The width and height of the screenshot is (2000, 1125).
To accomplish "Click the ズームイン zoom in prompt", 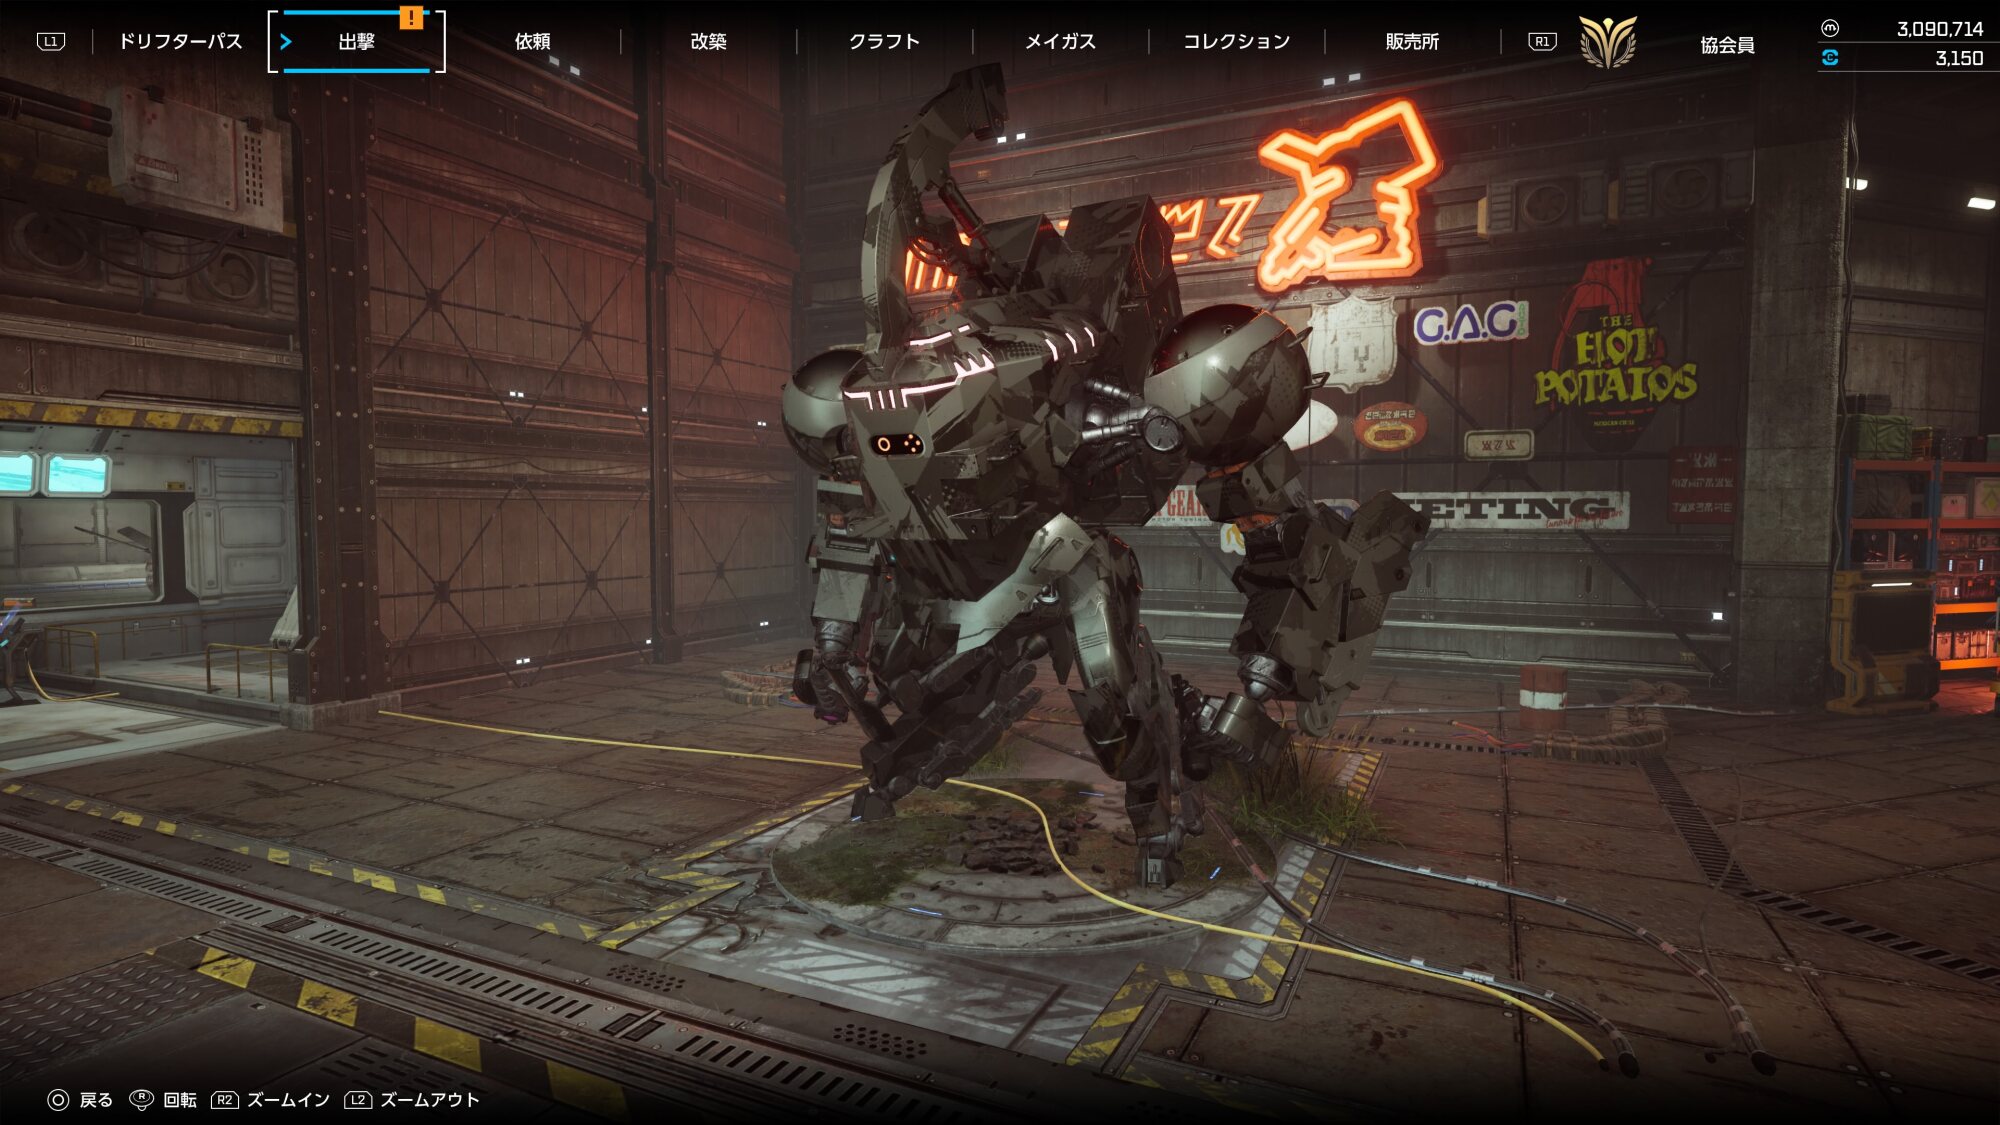I will (288, 1100).
